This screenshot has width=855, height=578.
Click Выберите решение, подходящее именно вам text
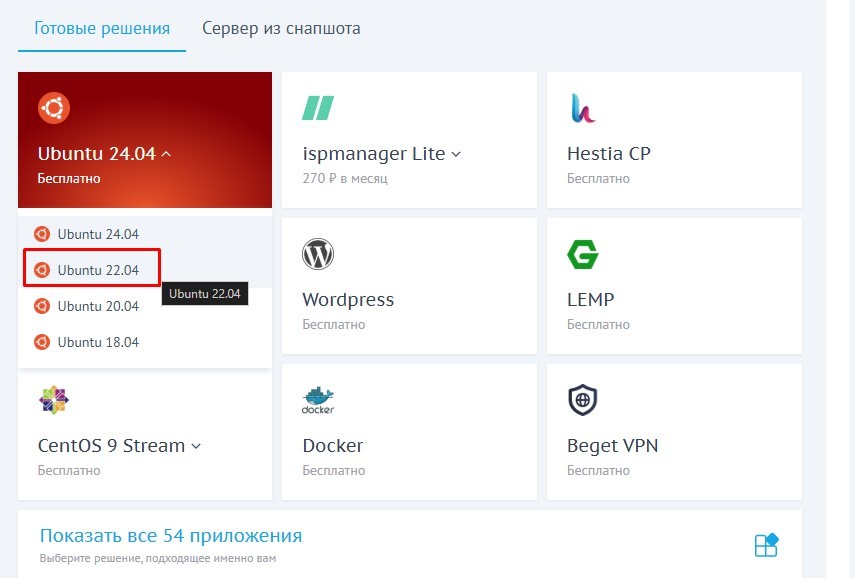[158, 558]
